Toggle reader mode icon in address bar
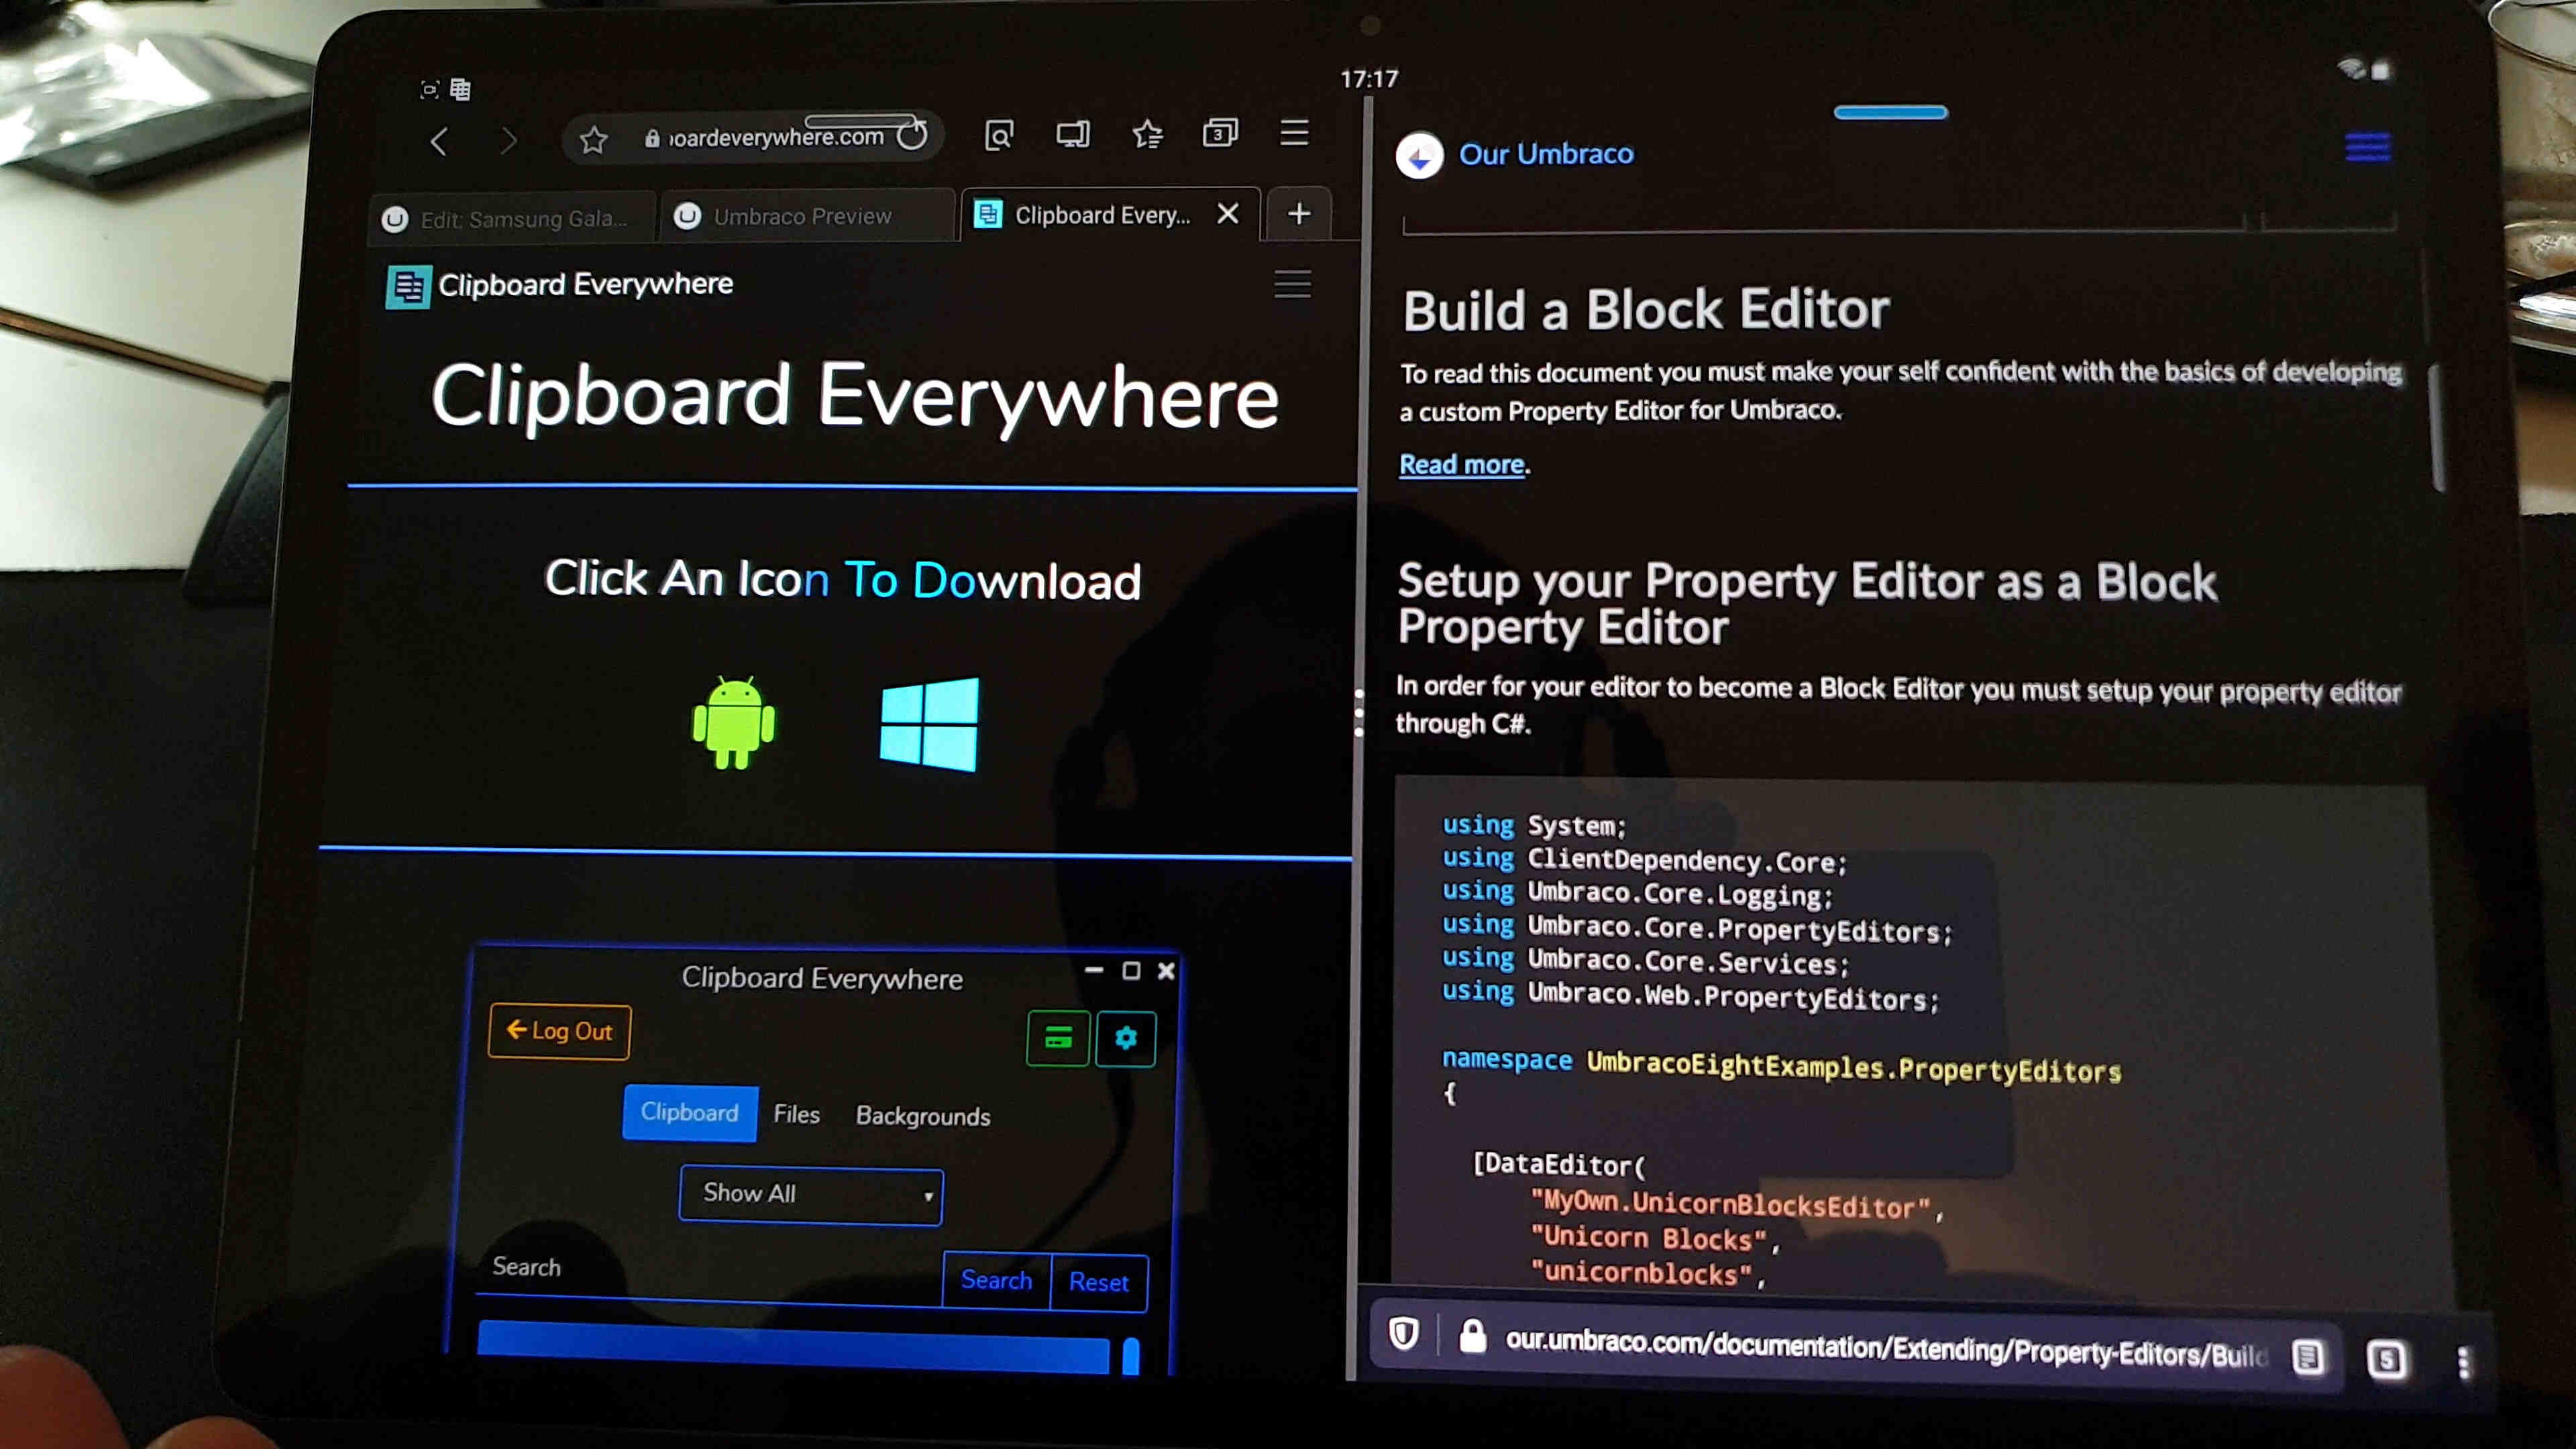 click(2308, 1357)
